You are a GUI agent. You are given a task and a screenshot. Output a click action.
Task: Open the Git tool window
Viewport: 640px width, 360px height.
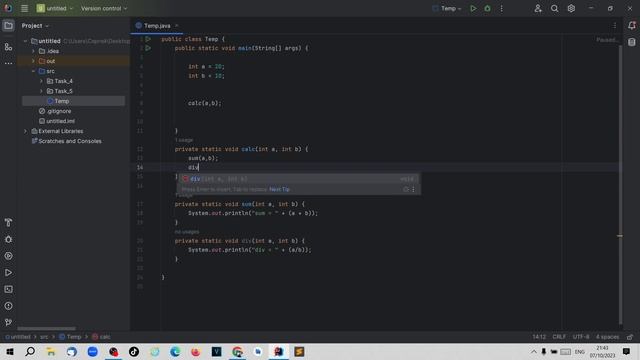[8, 322]
